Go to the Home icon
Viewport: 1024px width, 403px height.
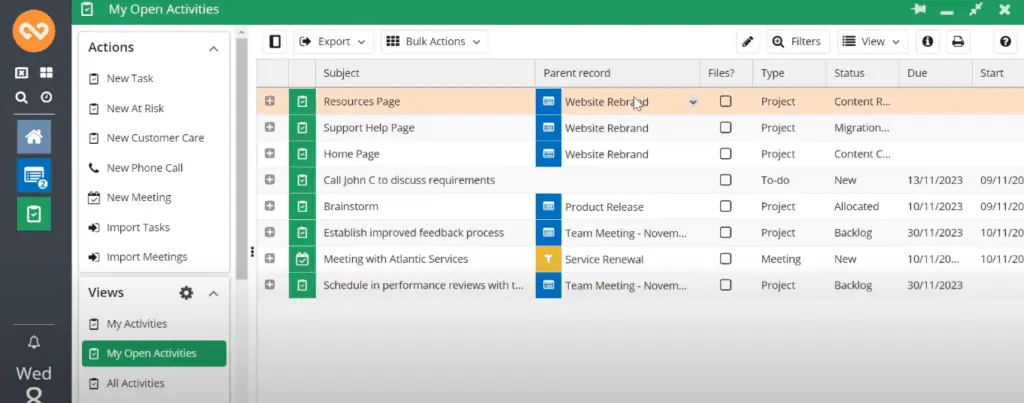tap(34, 137)
